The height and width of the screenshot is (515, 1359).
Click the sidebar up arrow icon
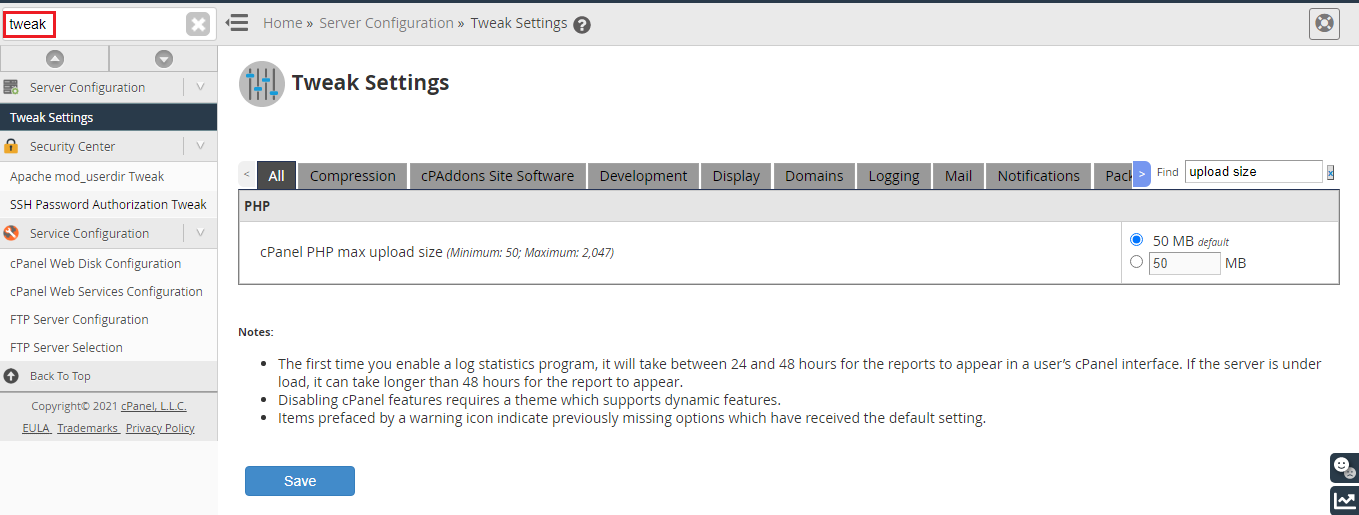tap(55, 59)
